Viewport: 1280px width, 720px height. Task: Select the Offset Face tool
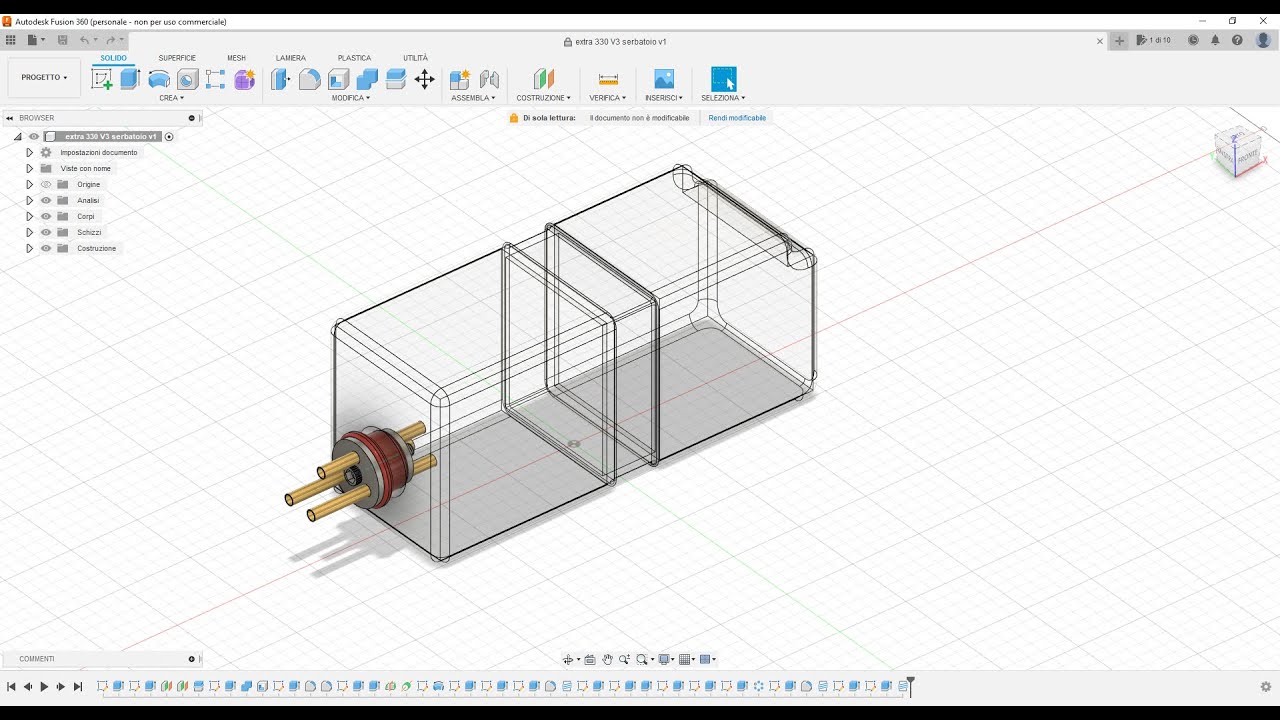(x=395, y=79)
